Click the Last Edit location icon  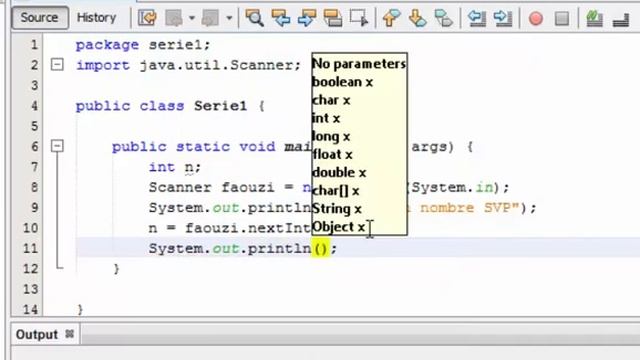click(x=147, y=18)
